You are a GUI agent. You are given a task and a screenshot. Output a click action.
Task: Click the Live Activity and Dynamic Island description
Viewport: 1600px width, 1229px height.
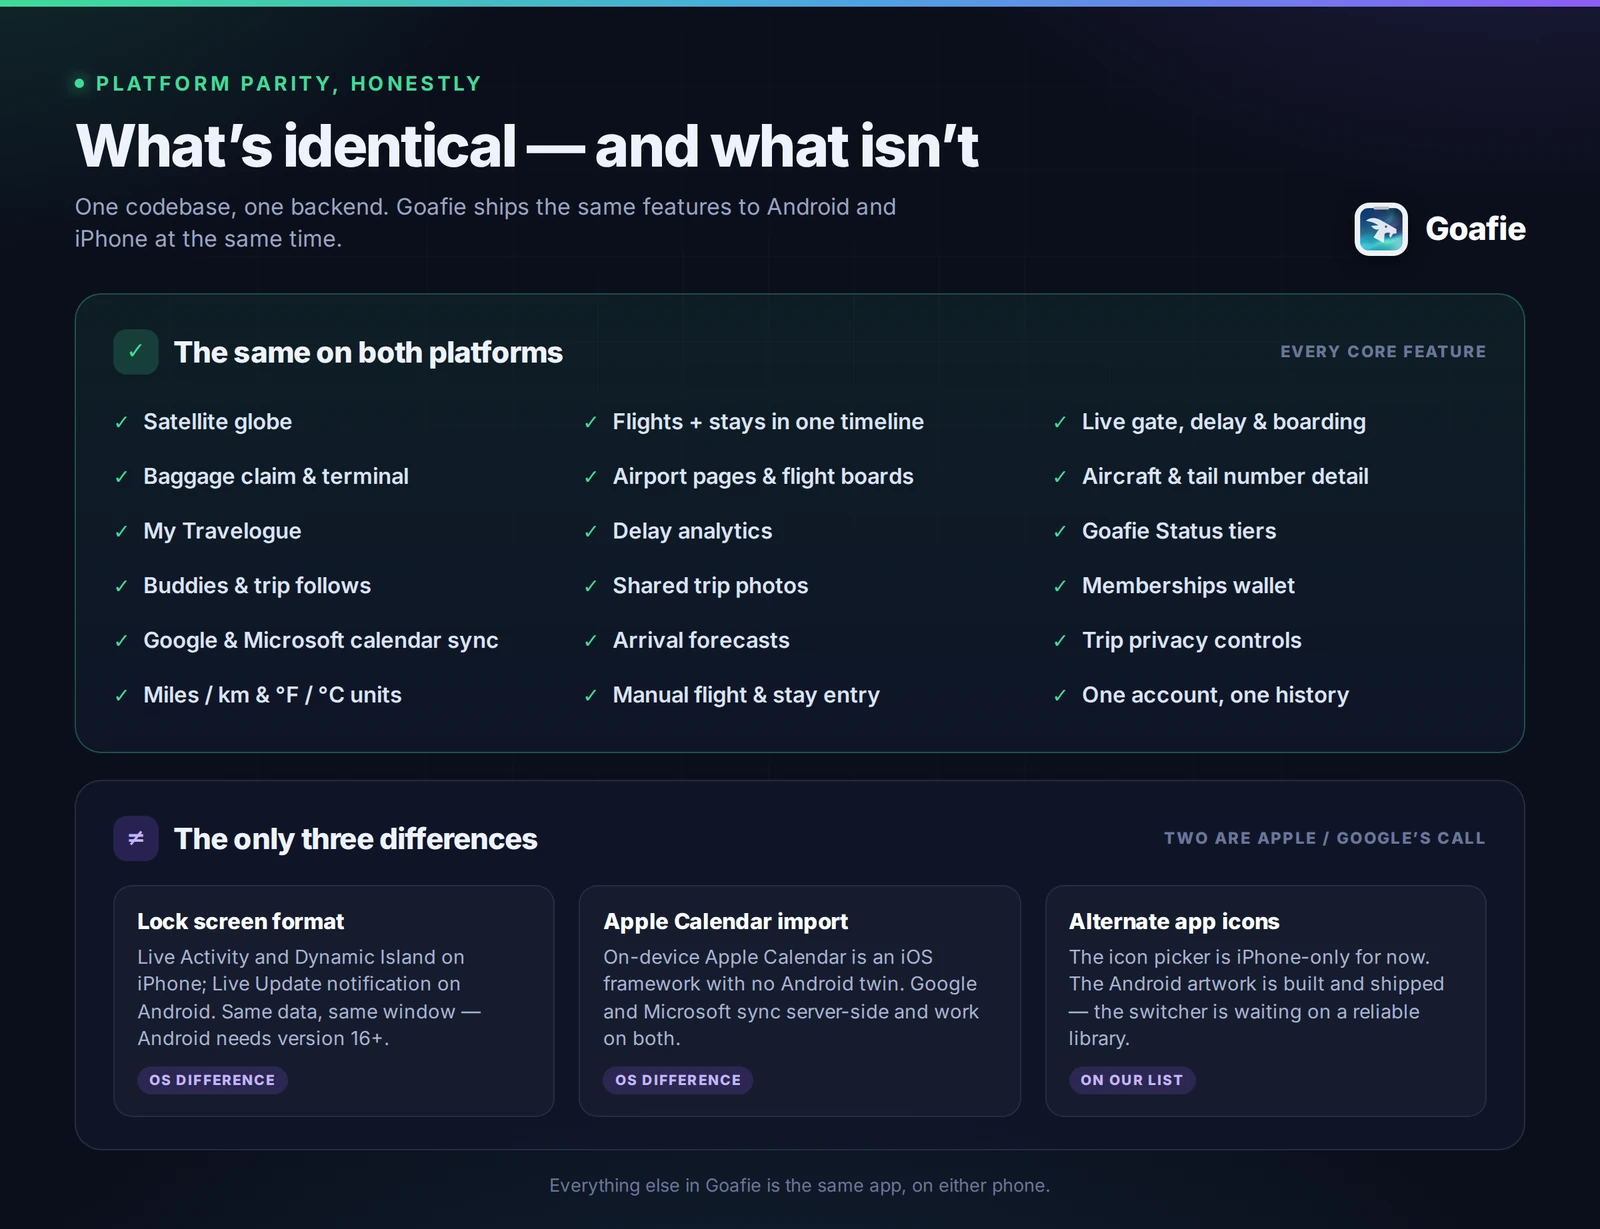309,998
